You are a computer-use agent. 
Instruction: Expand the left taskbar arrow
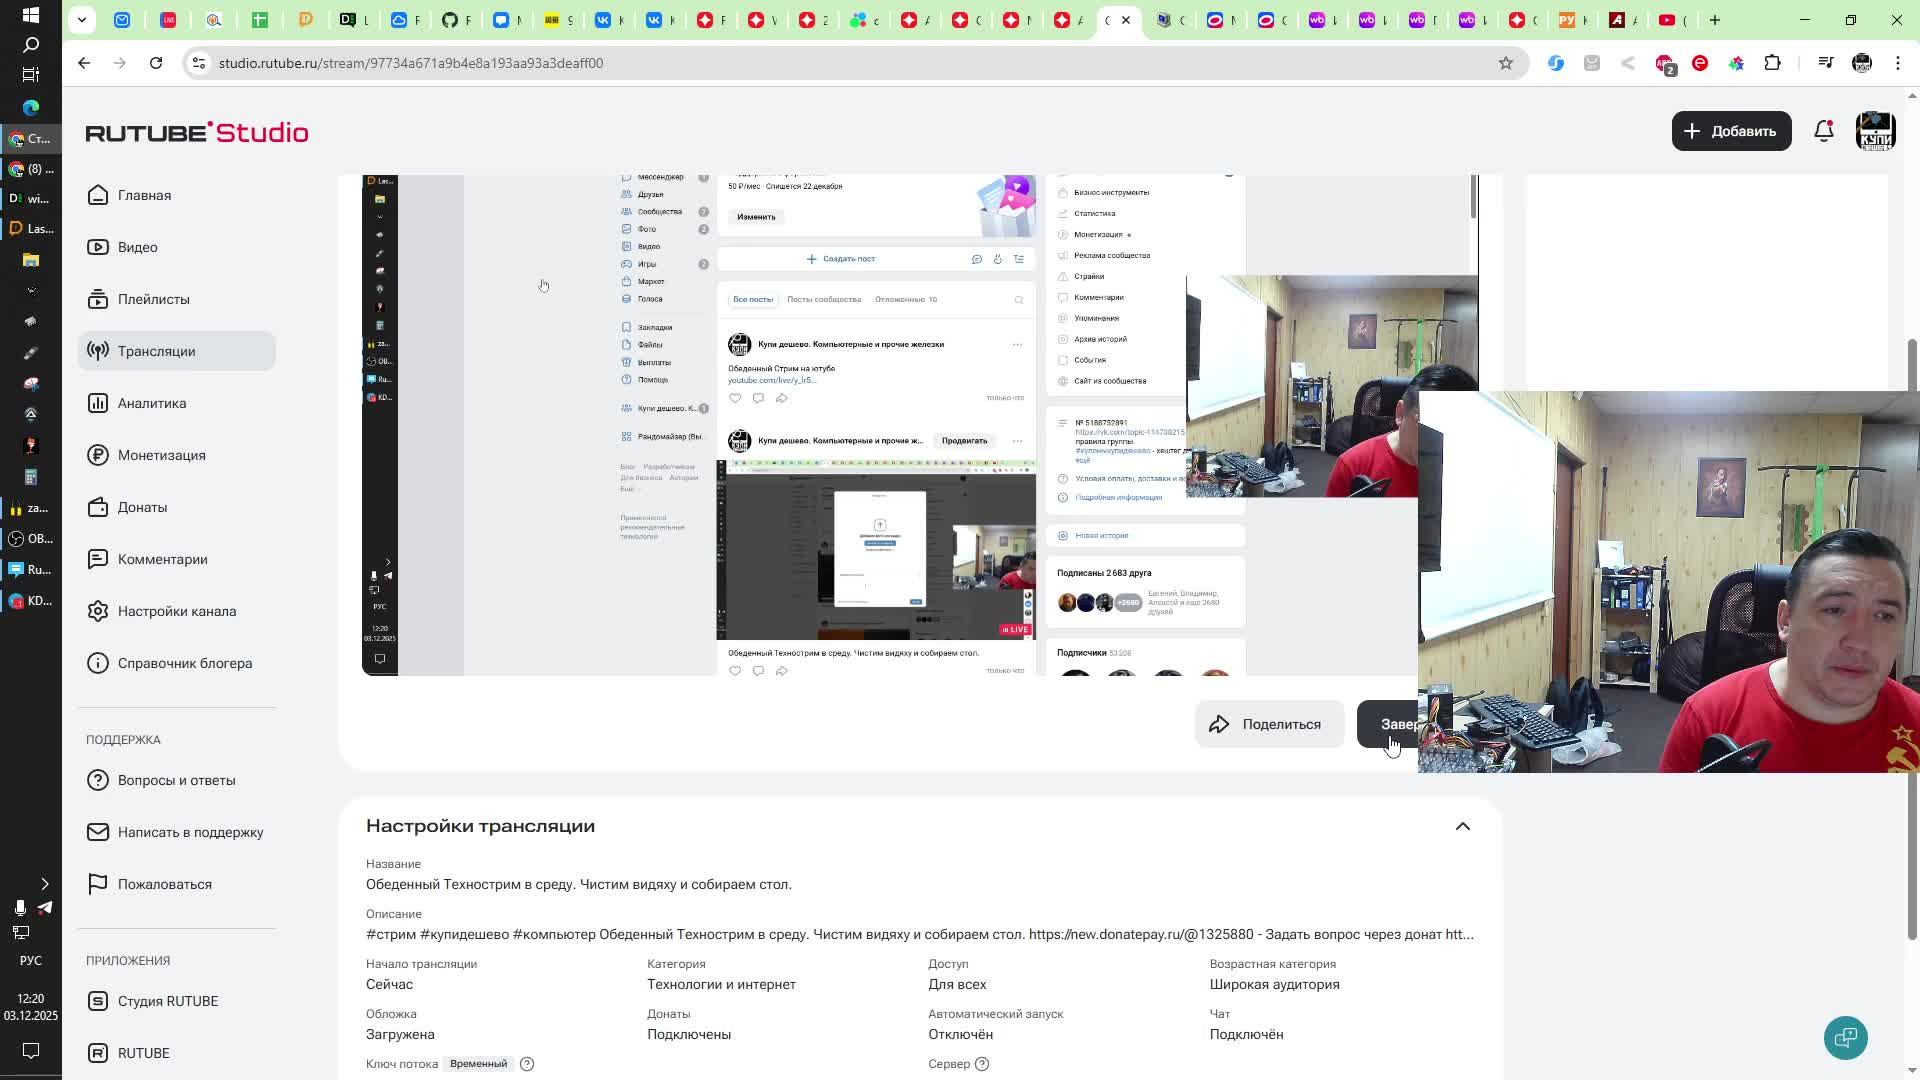click(44, 884)
